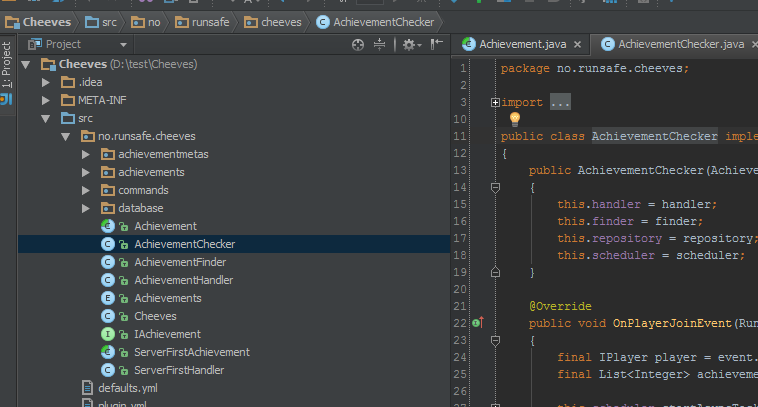The width and height of the screenshot is (758, 407).
Task: Click the IAchievement interface icon
Action: coord(107,334)
